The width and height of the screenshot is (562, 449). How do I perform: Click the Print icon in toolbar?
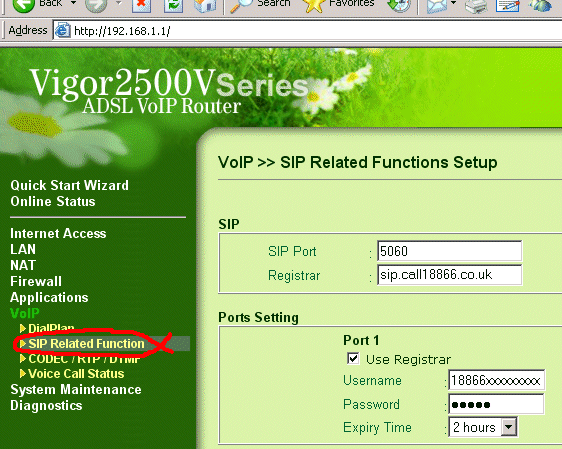(x=476, y=5)
